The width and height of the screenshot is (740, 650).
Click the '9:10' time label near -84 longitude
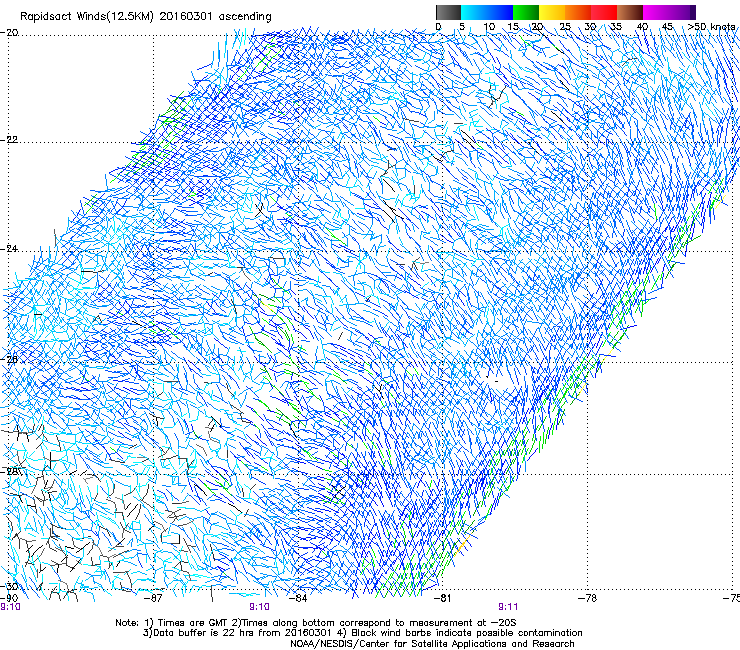[x=259, y=607]
